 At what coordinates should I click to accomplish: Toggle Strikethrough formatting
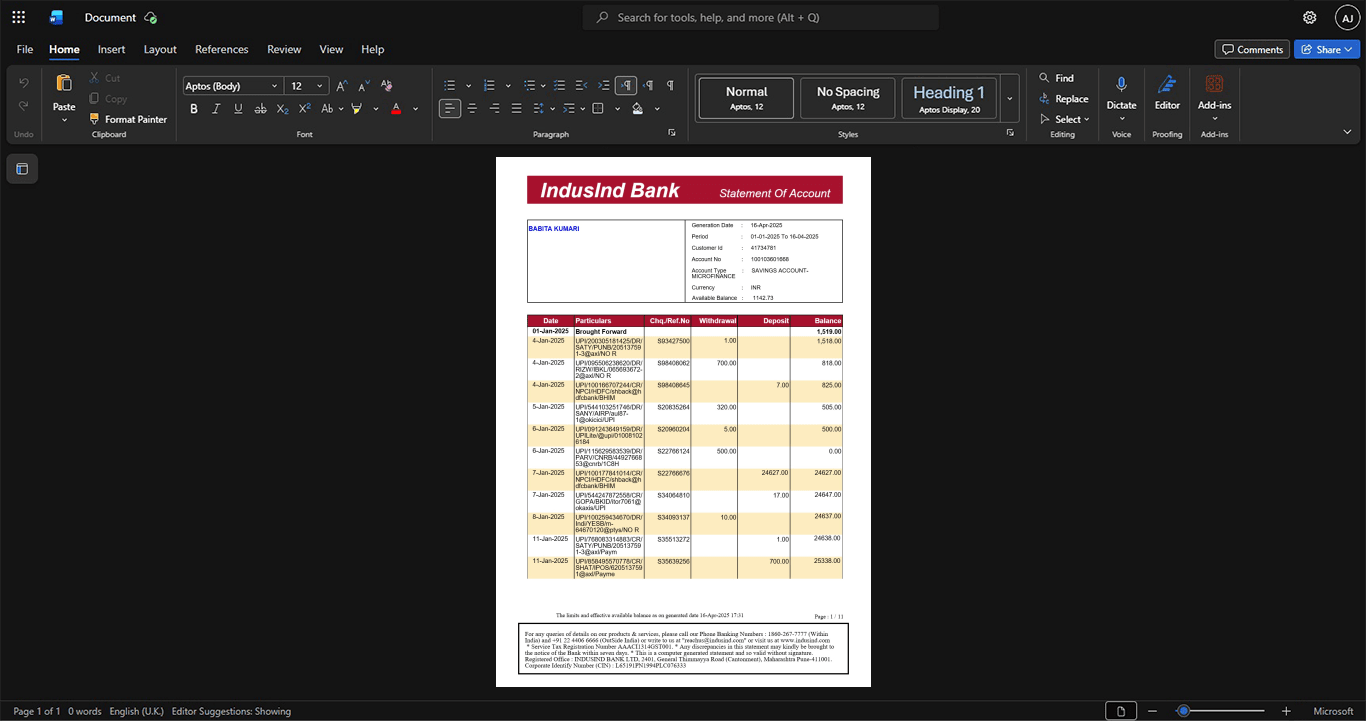[260, 108]
